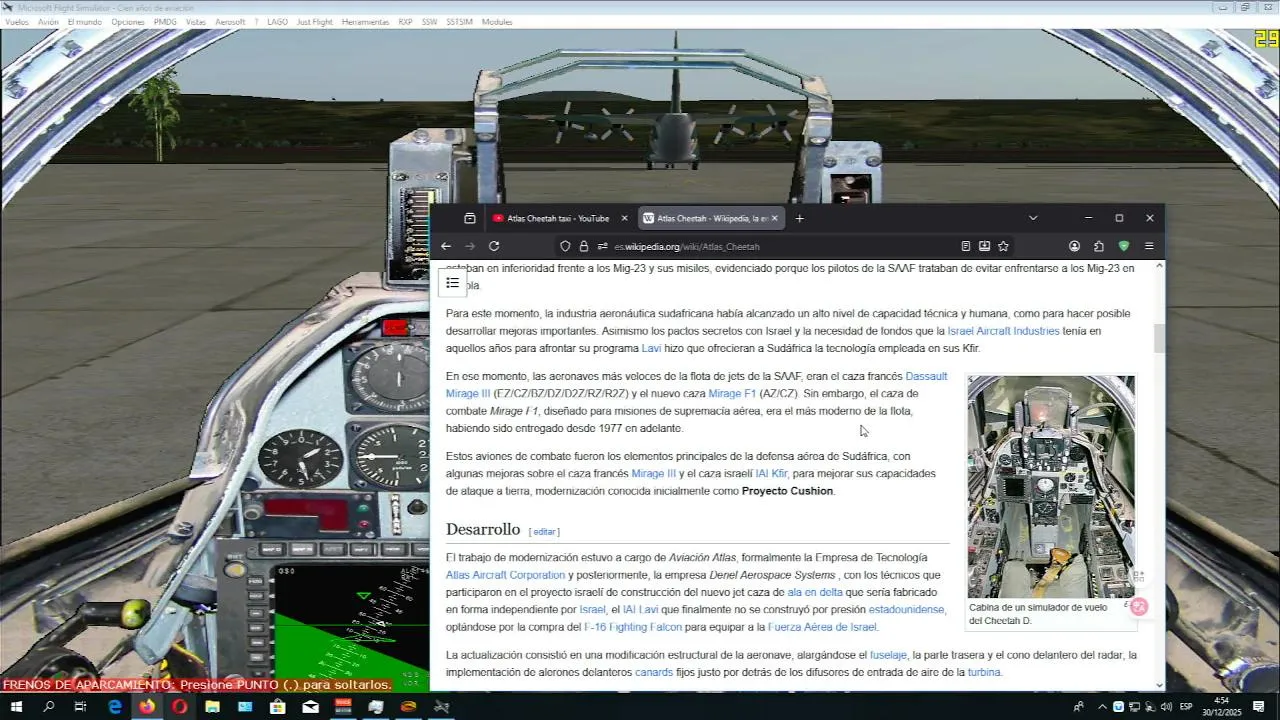Open the site permissions icon in address bar
Image resolution: width=1280 pixels, height=720 pixels.
click(602, 246)
